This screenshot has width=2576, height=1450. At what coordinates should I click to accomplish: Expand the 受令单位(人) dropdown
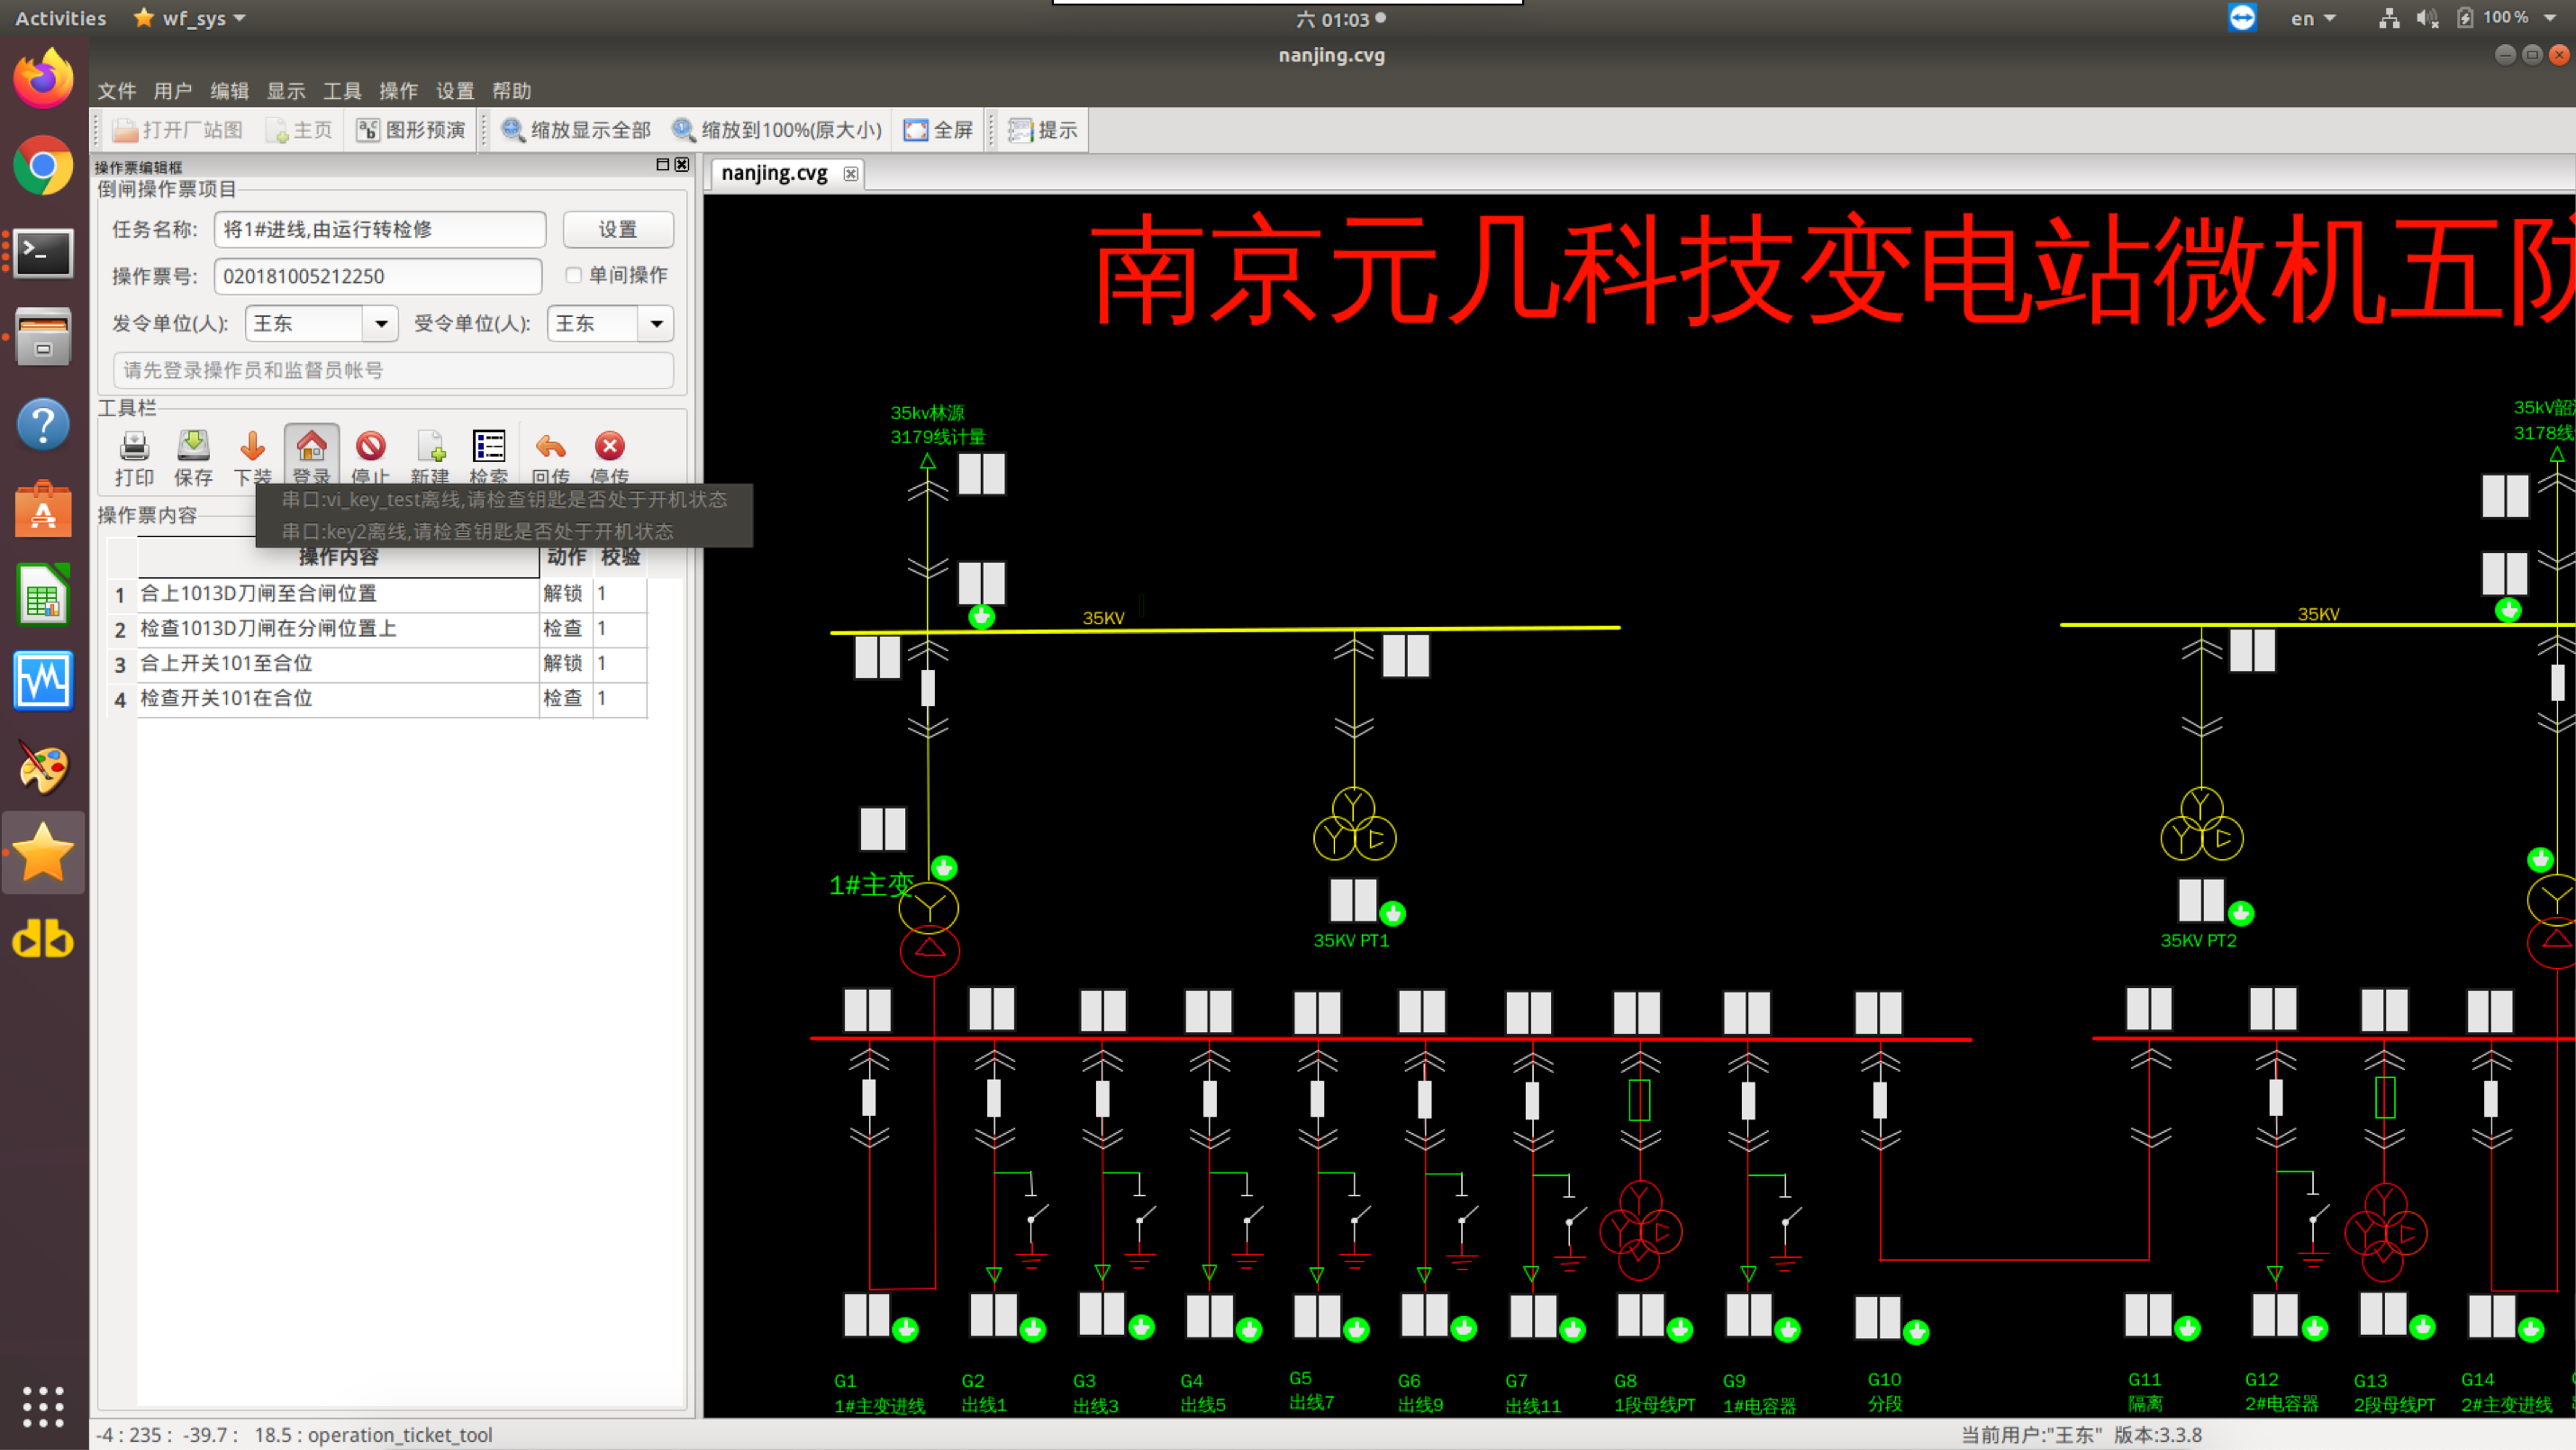click(656, 323)
